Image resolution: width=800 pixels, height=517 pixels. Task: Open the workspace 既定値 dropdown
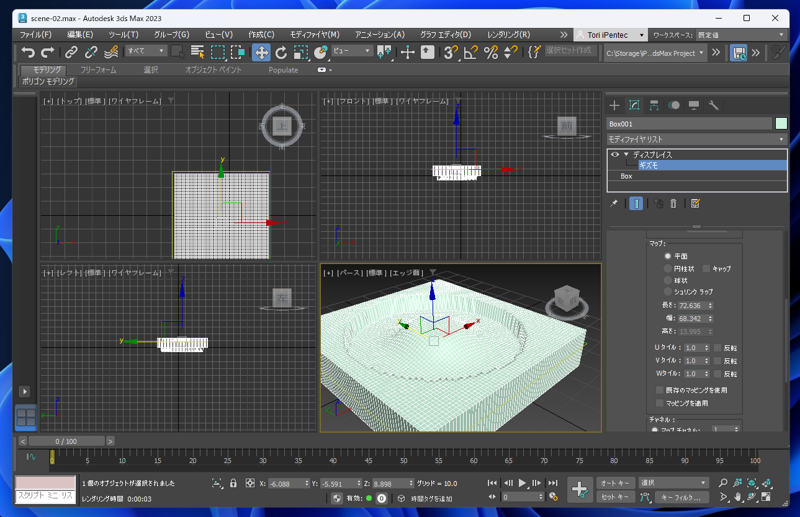741,35
